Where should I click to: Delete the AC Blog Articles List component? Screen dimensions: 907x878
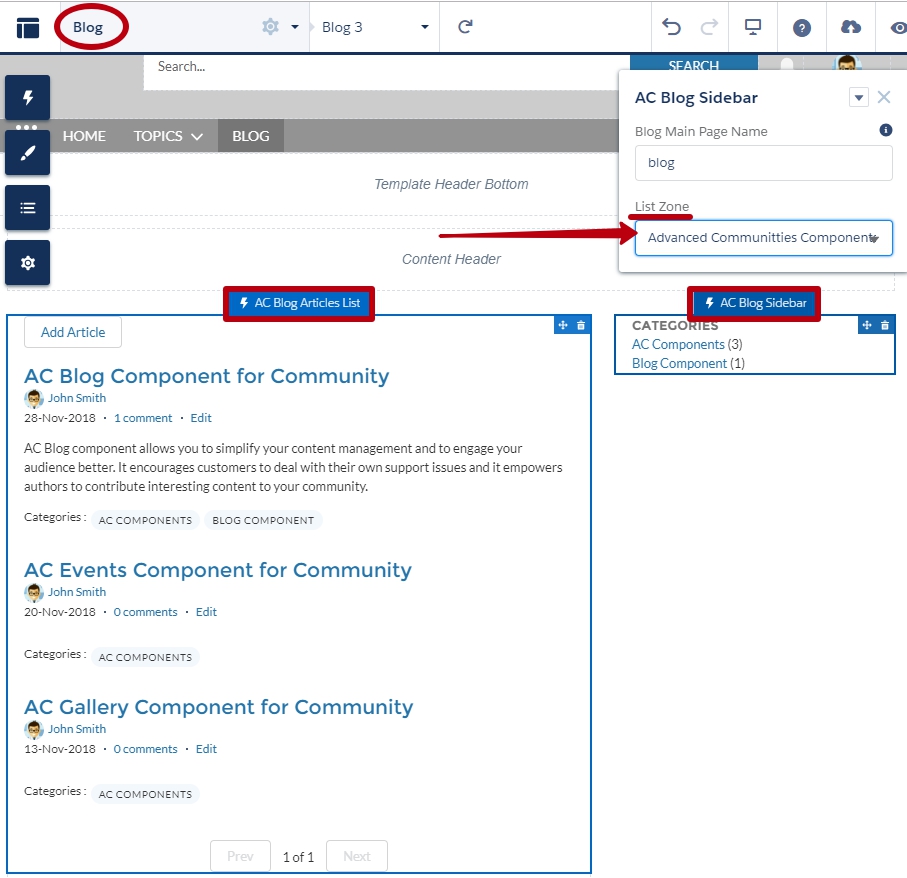(581, 325)
